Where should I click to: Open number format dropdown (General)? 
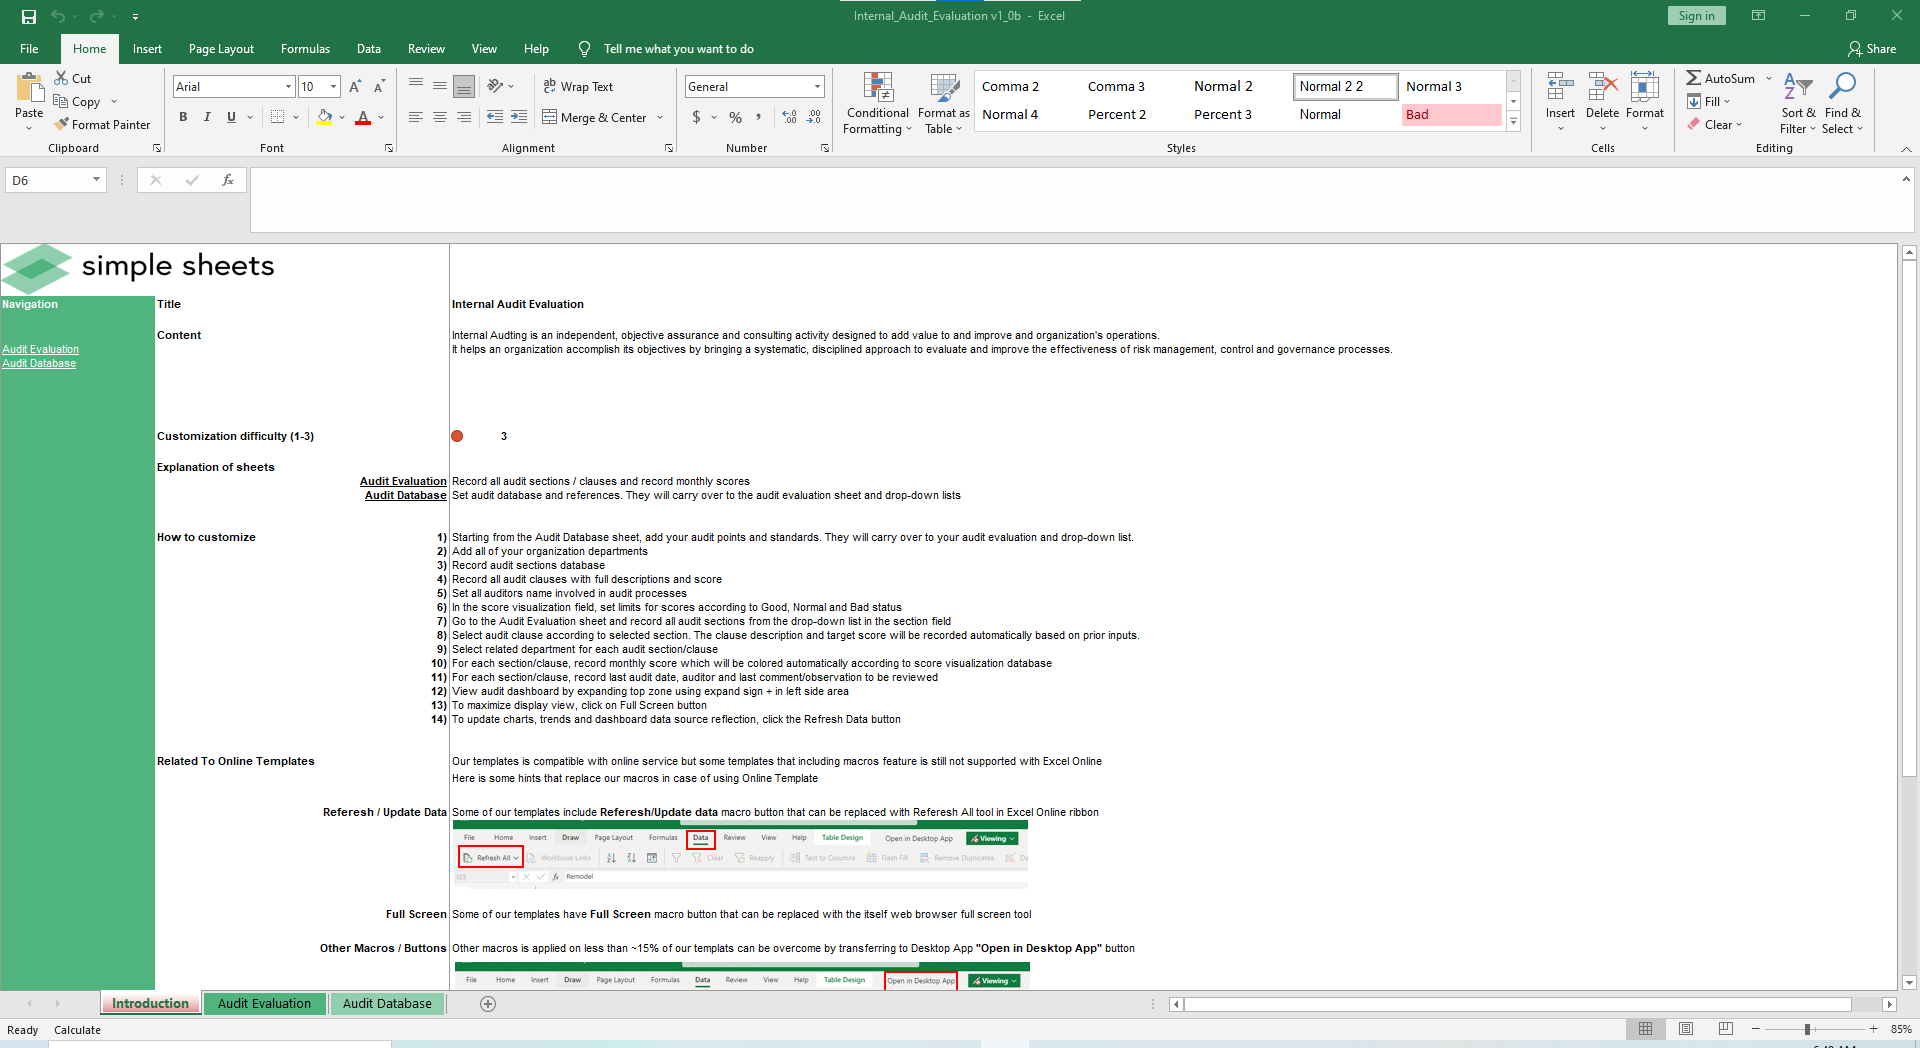(x=817, y=87)
